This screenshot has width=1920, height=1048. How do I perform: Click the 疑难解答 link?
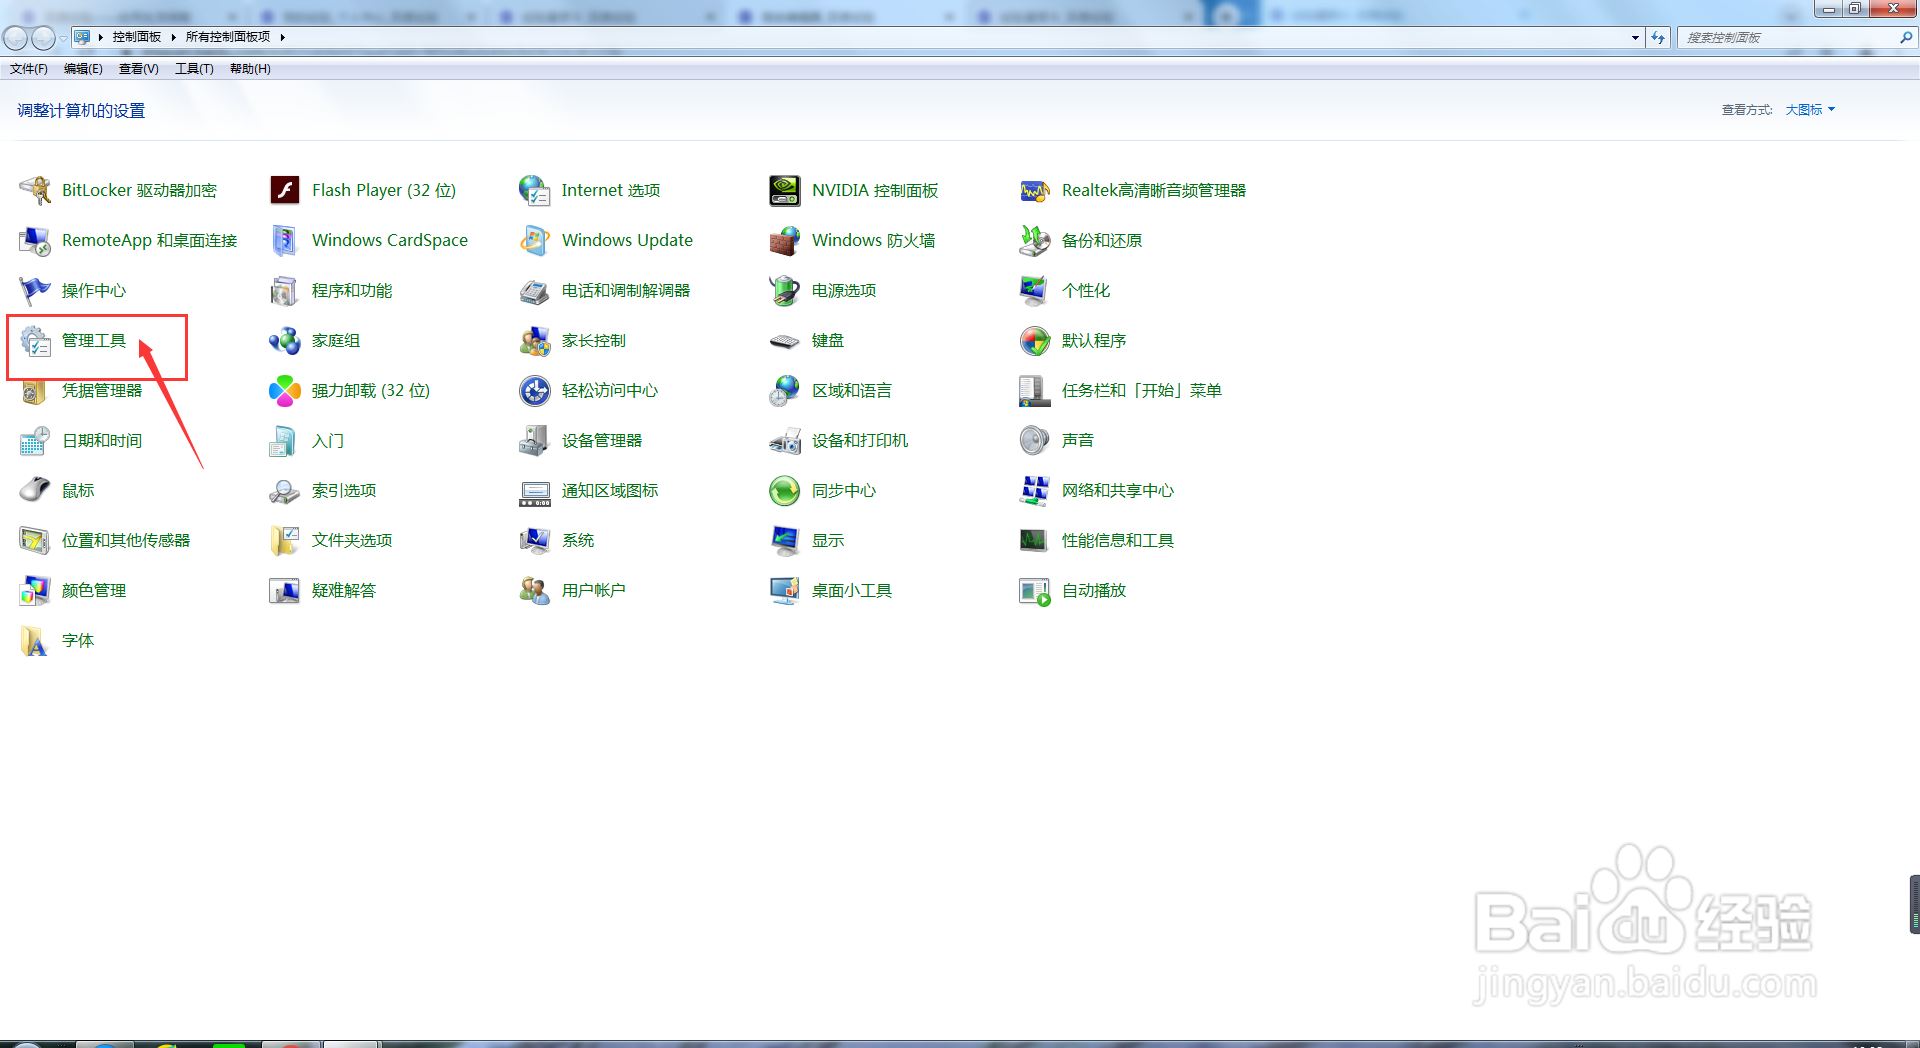point(344,590)
